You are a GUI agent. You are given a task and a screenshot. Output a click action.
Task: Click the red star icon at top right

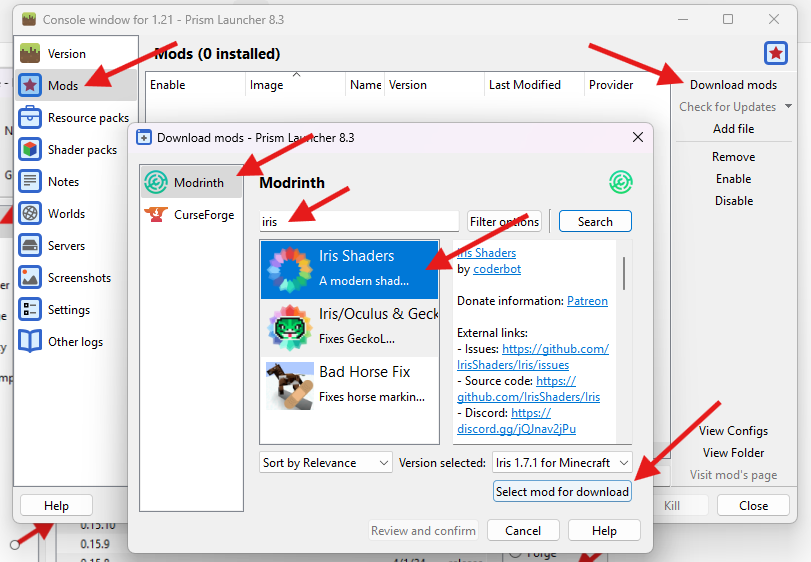(776, 53)
